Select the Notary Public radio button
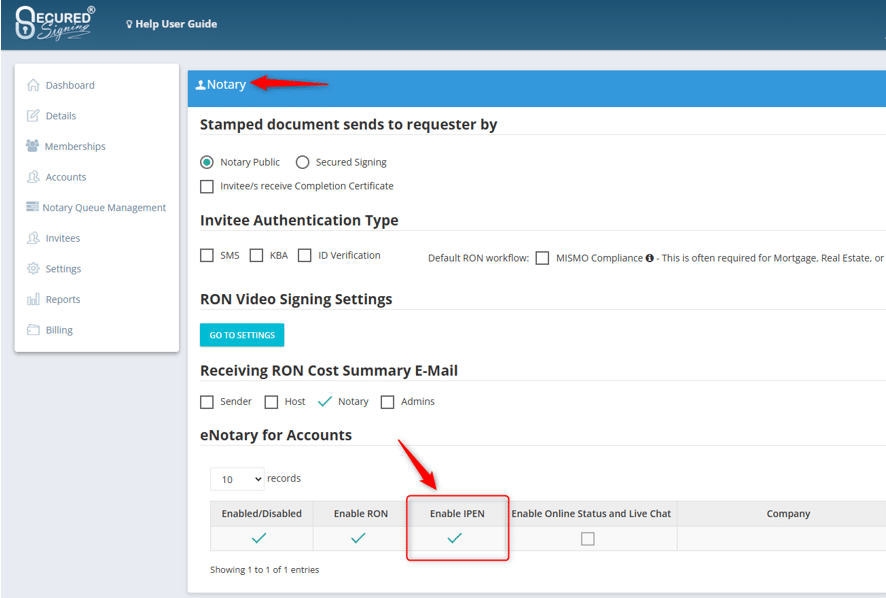The image size is (886, 598). [x=207, y=161]
